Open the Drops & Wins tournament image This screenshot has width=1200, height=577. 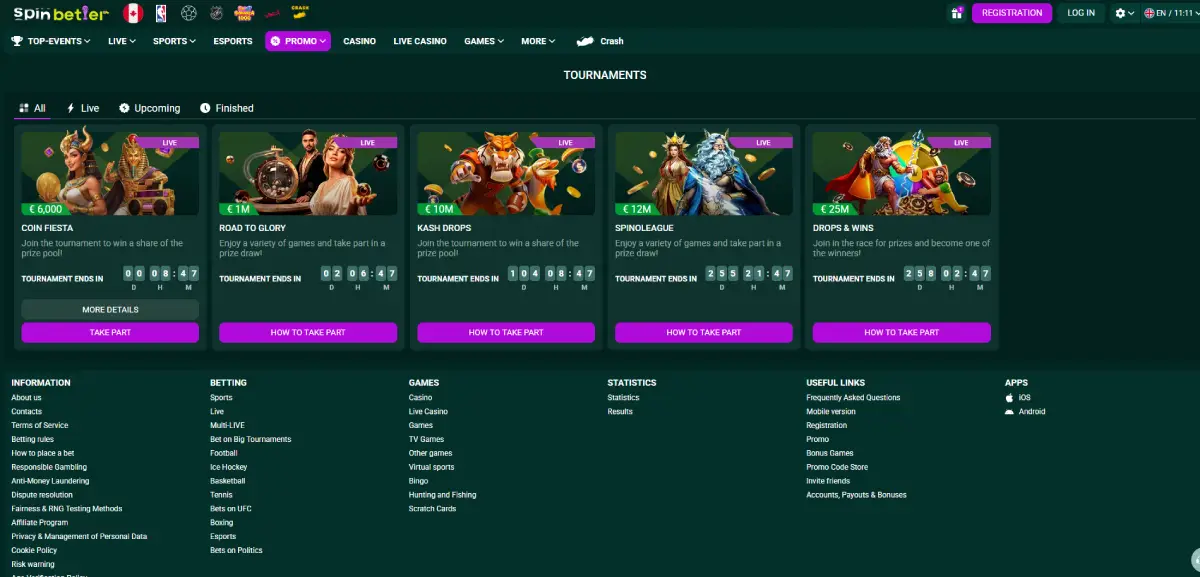pos(902,172)
